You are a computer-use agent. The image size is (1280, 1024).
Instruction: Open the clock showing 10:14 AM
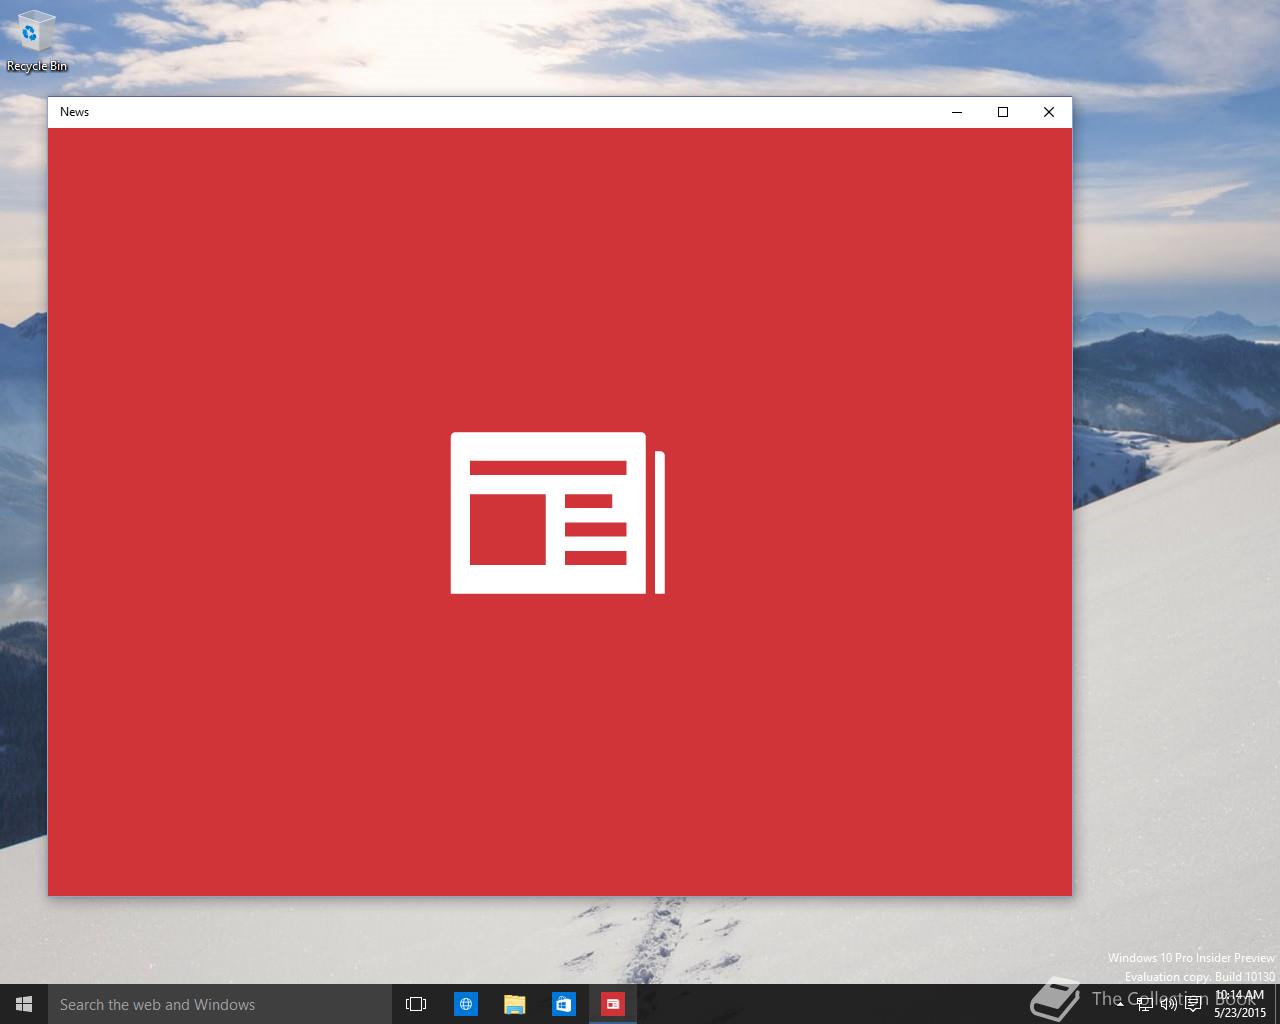(x=1240, y=1004)
